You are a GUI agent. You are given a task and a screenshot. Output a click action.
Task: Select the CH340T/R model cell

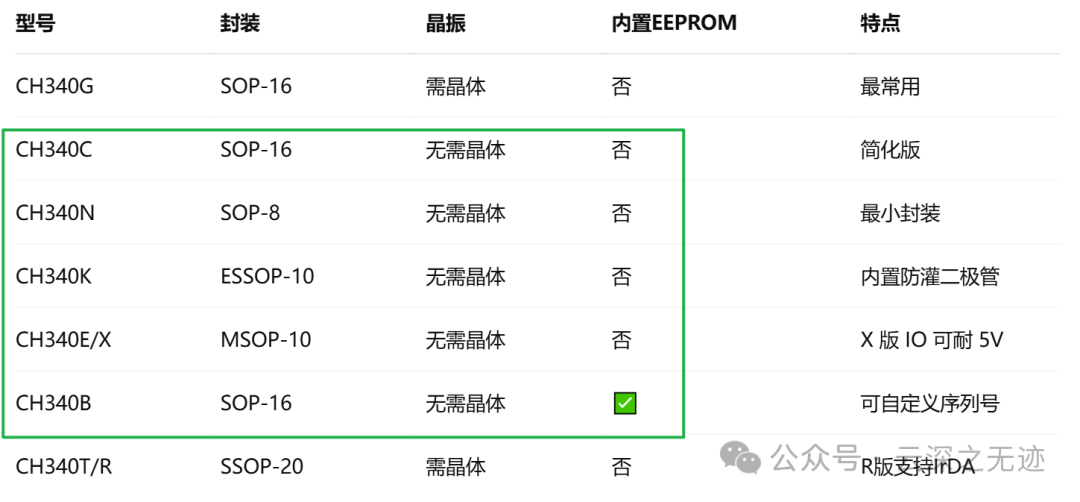(64, 467)
